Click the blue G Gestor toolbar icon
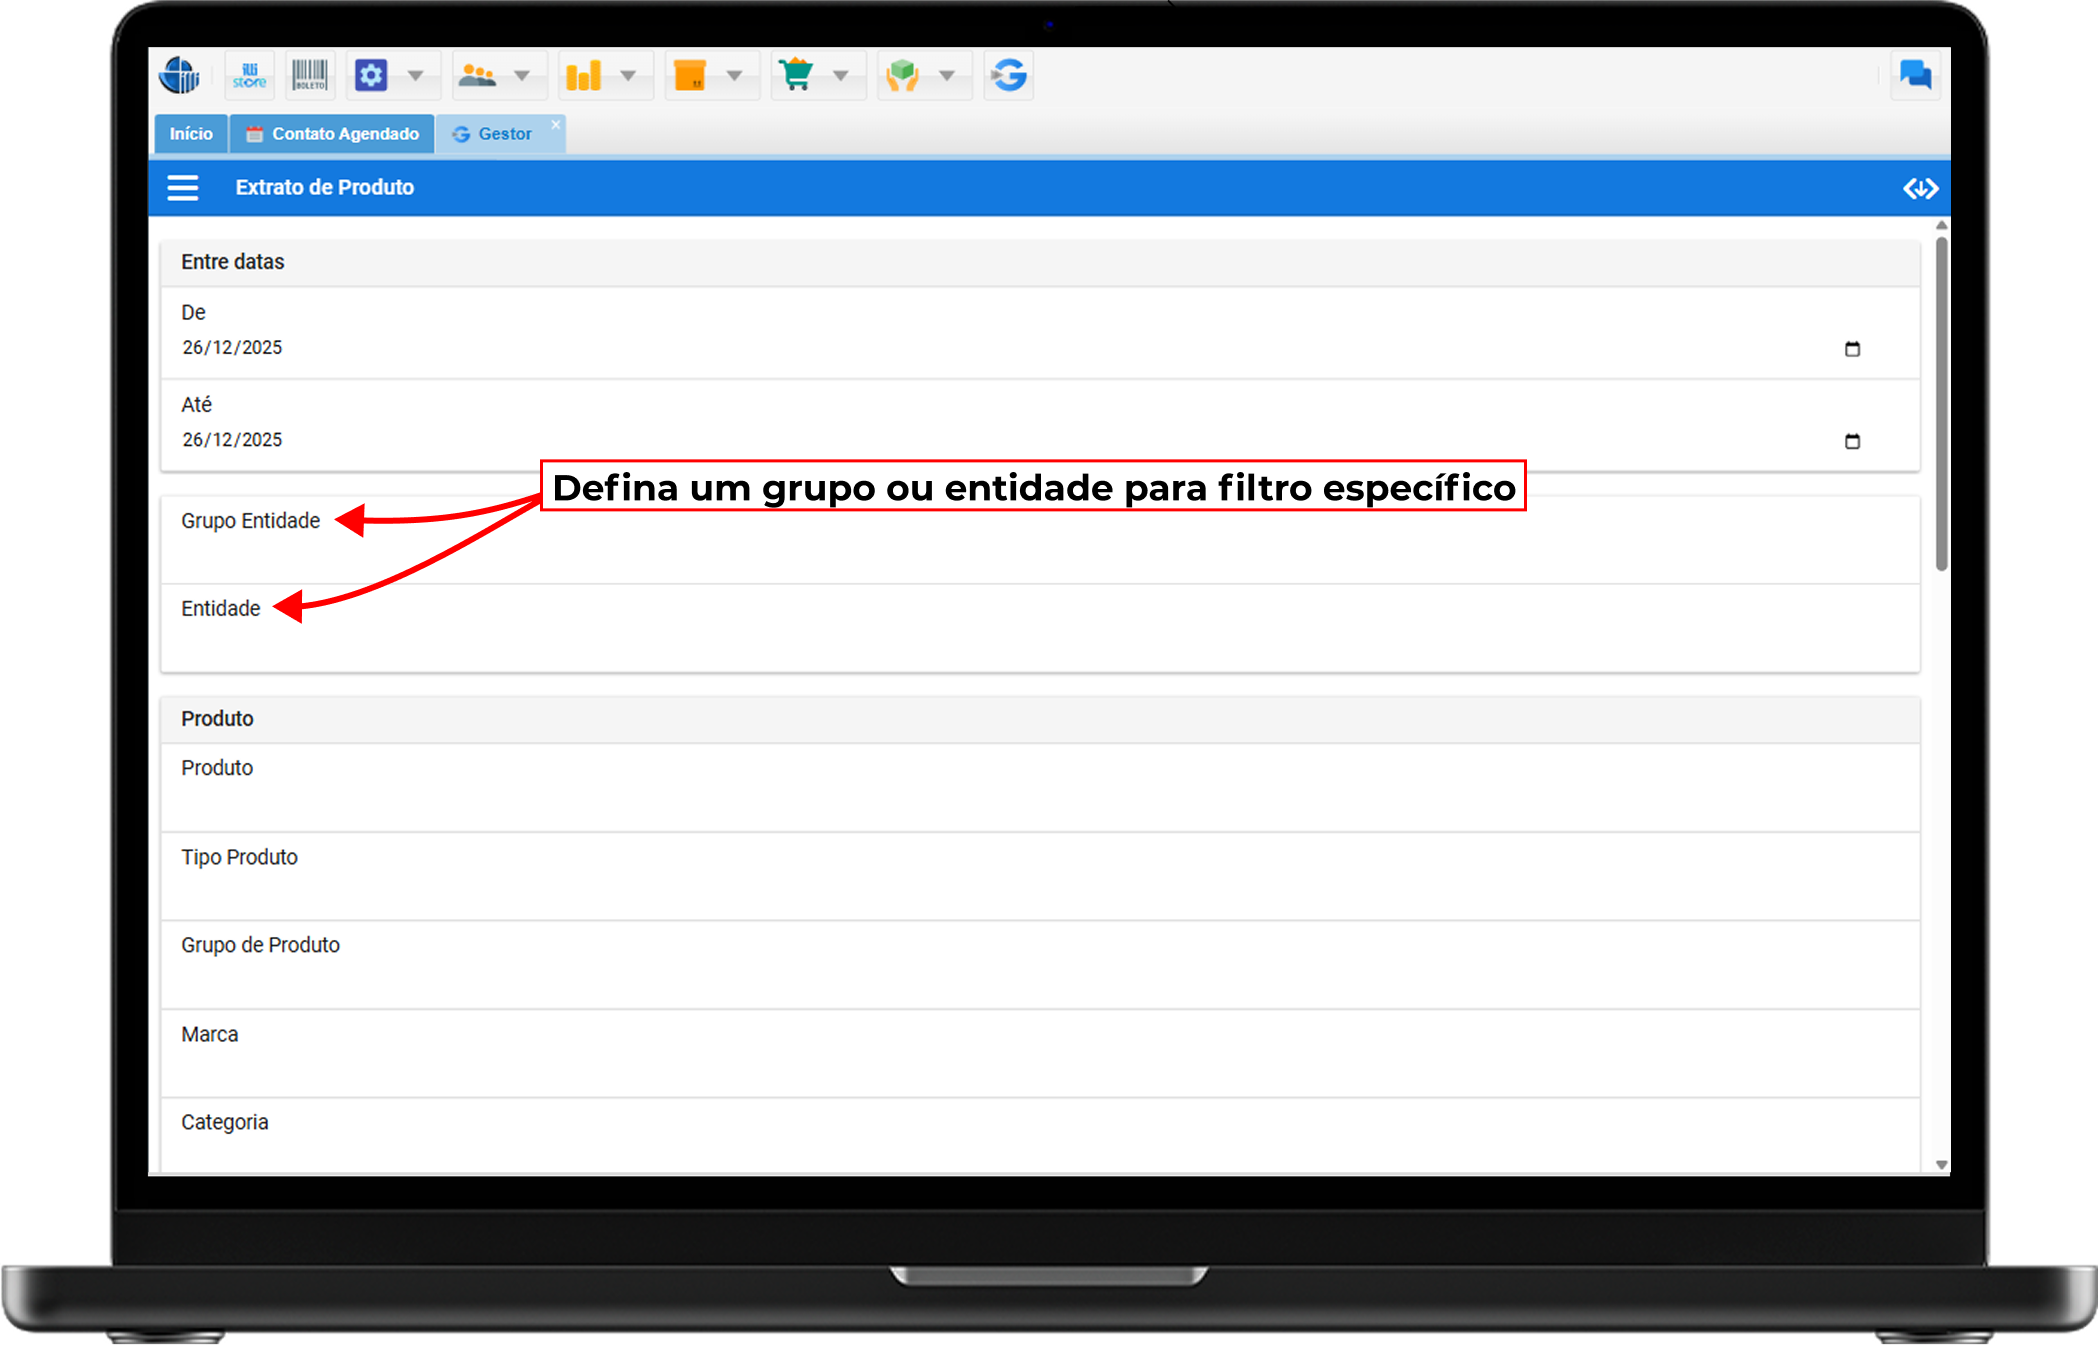 point(1008,76)
